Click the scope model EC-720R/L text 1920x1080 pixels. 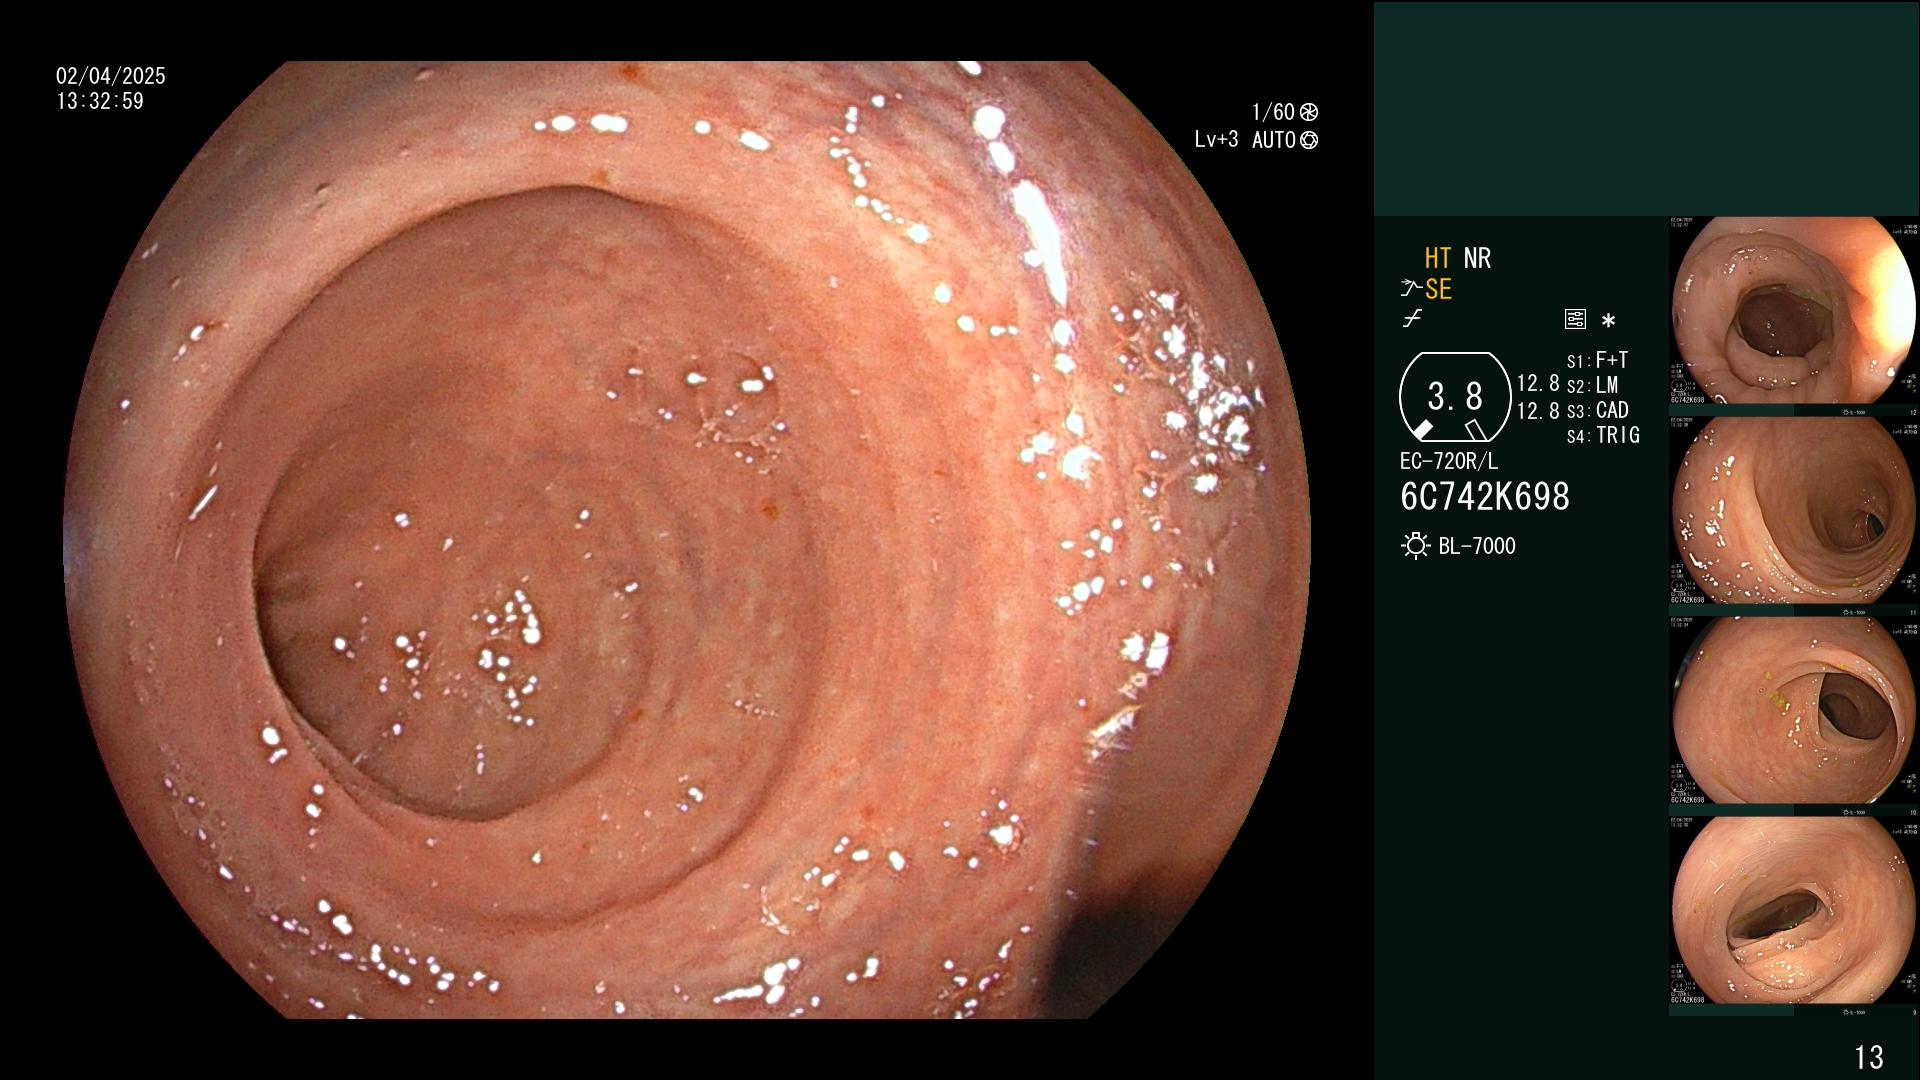[1449, 462]
